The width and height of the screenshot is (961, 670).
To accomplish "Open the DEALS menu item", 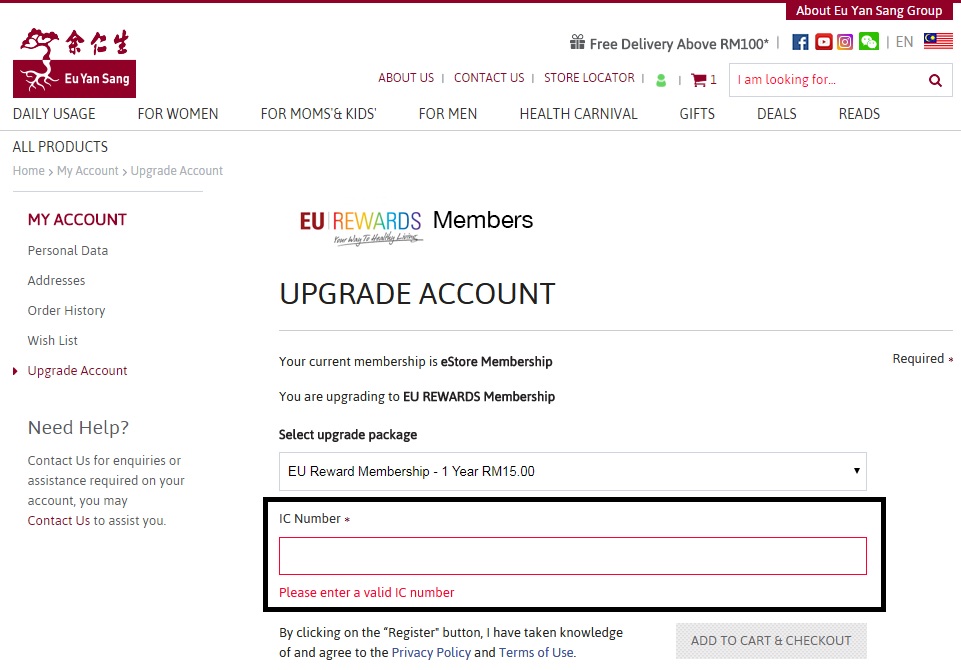I will pos(777,114).
